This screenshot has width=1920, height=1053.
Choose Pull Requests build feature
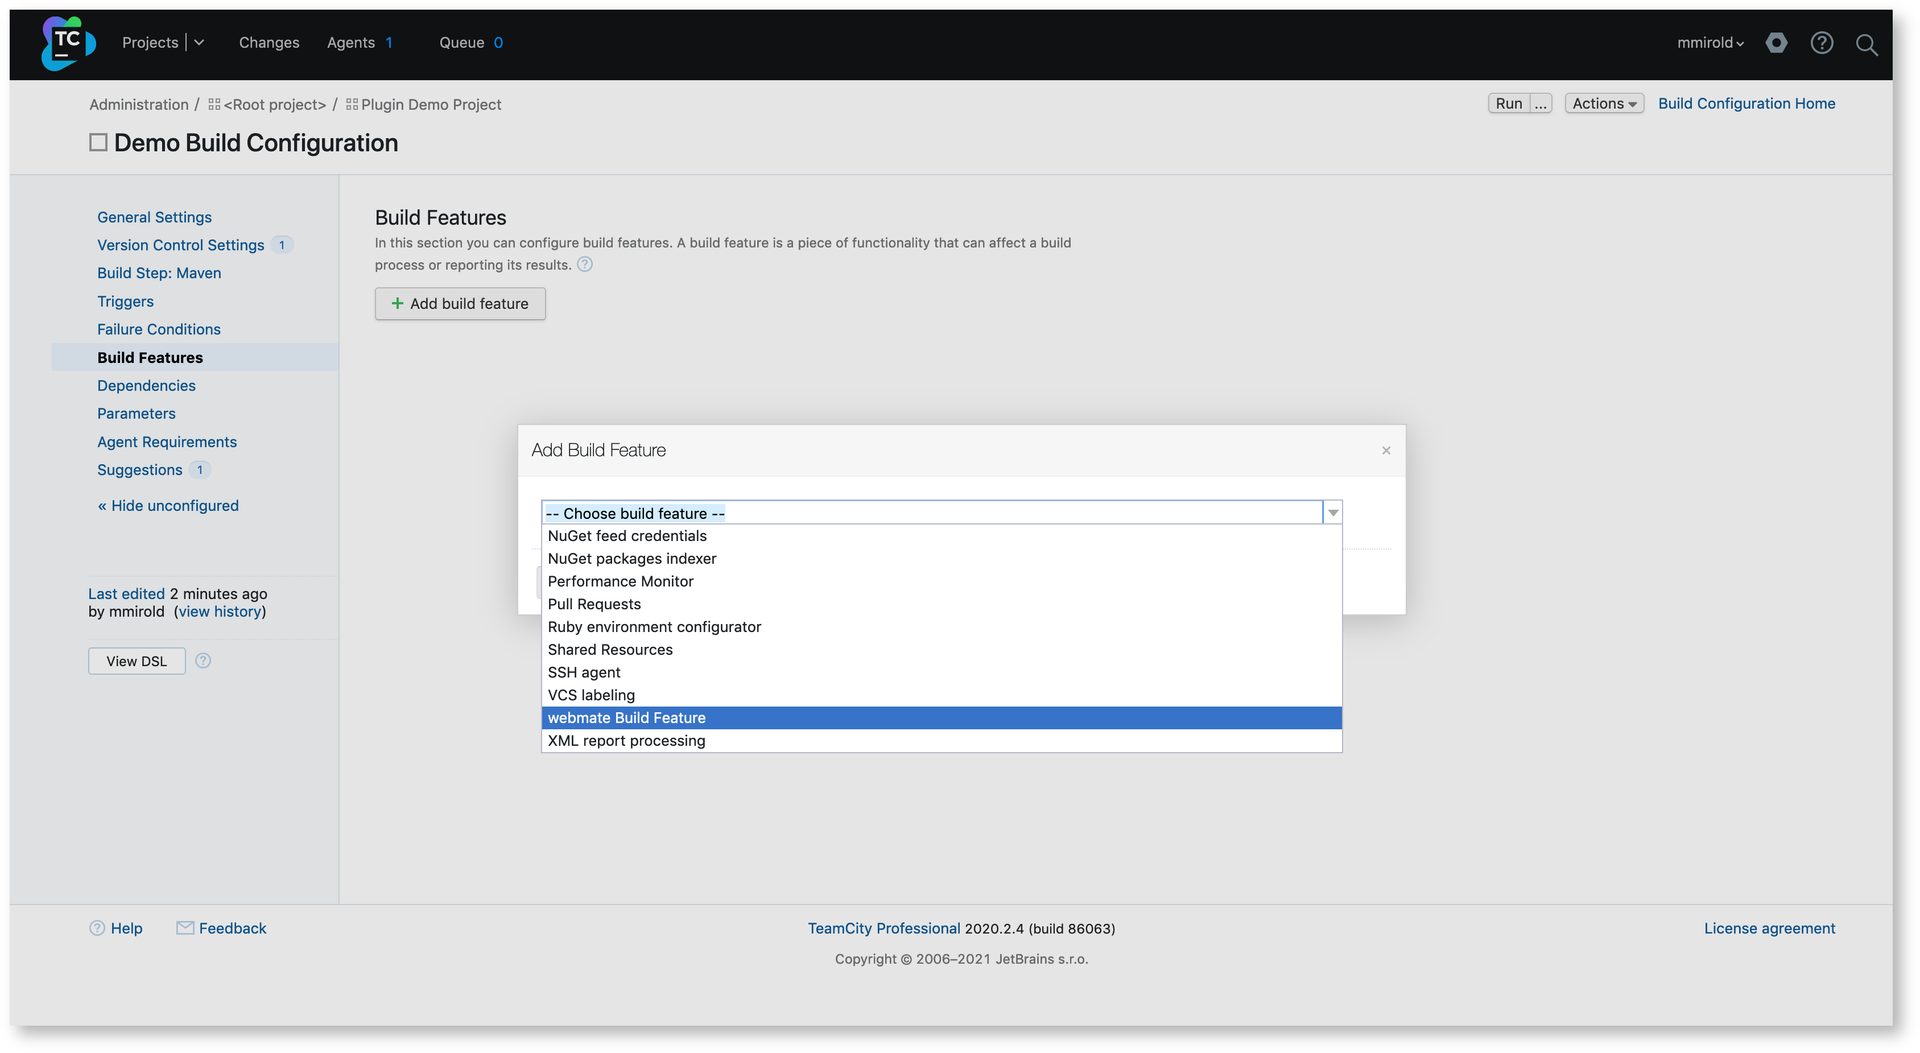pos(942,605)
